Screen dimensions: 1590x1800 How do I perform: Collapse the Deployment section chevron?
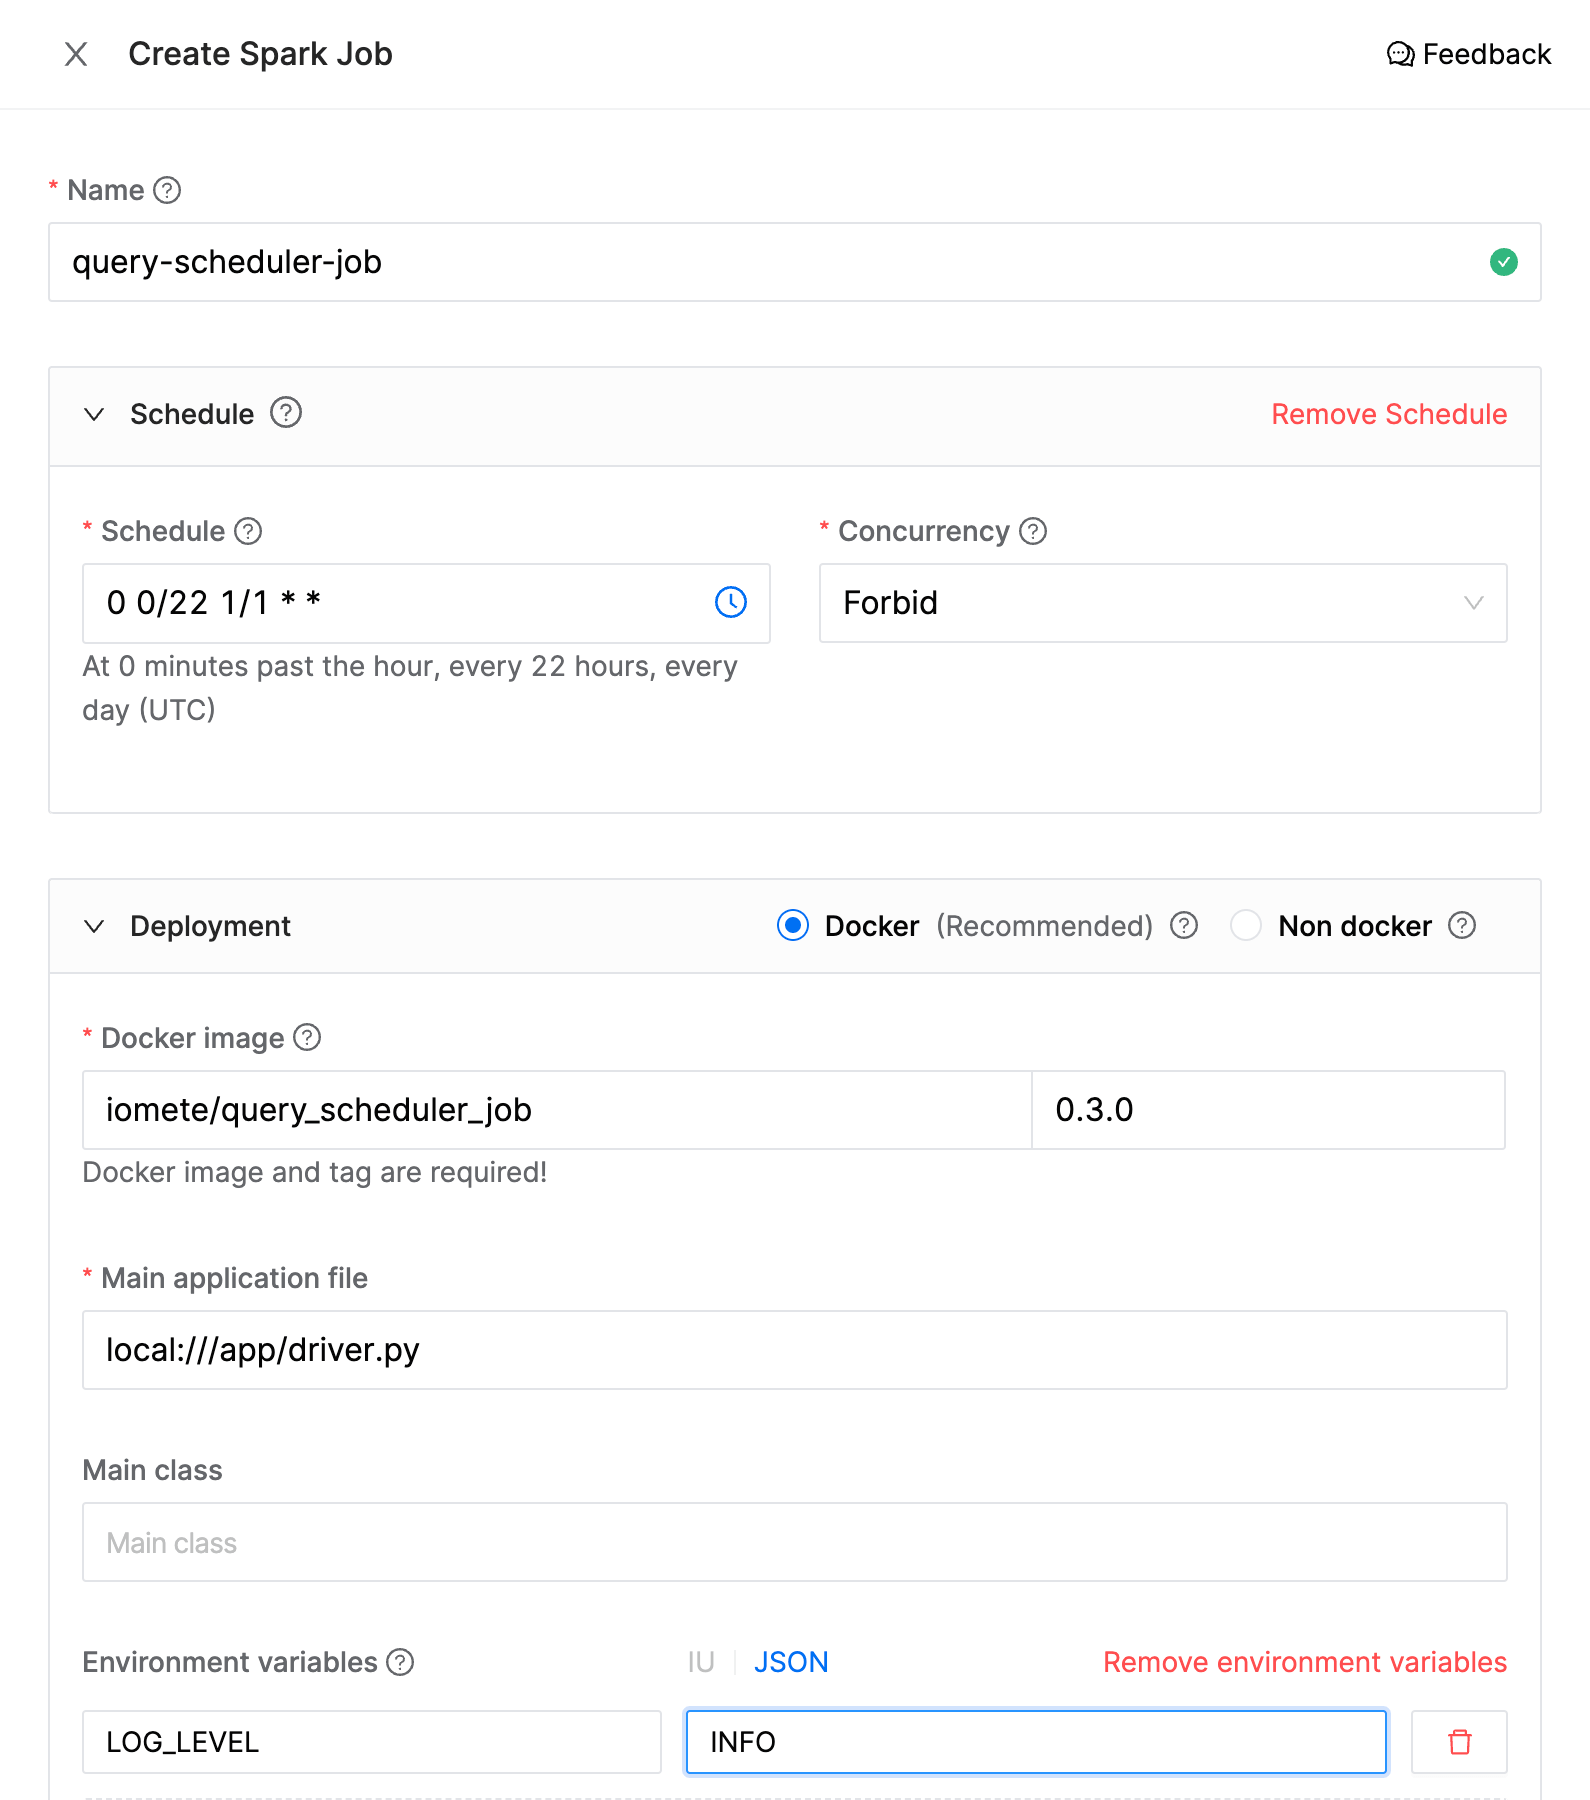(94, 926)
